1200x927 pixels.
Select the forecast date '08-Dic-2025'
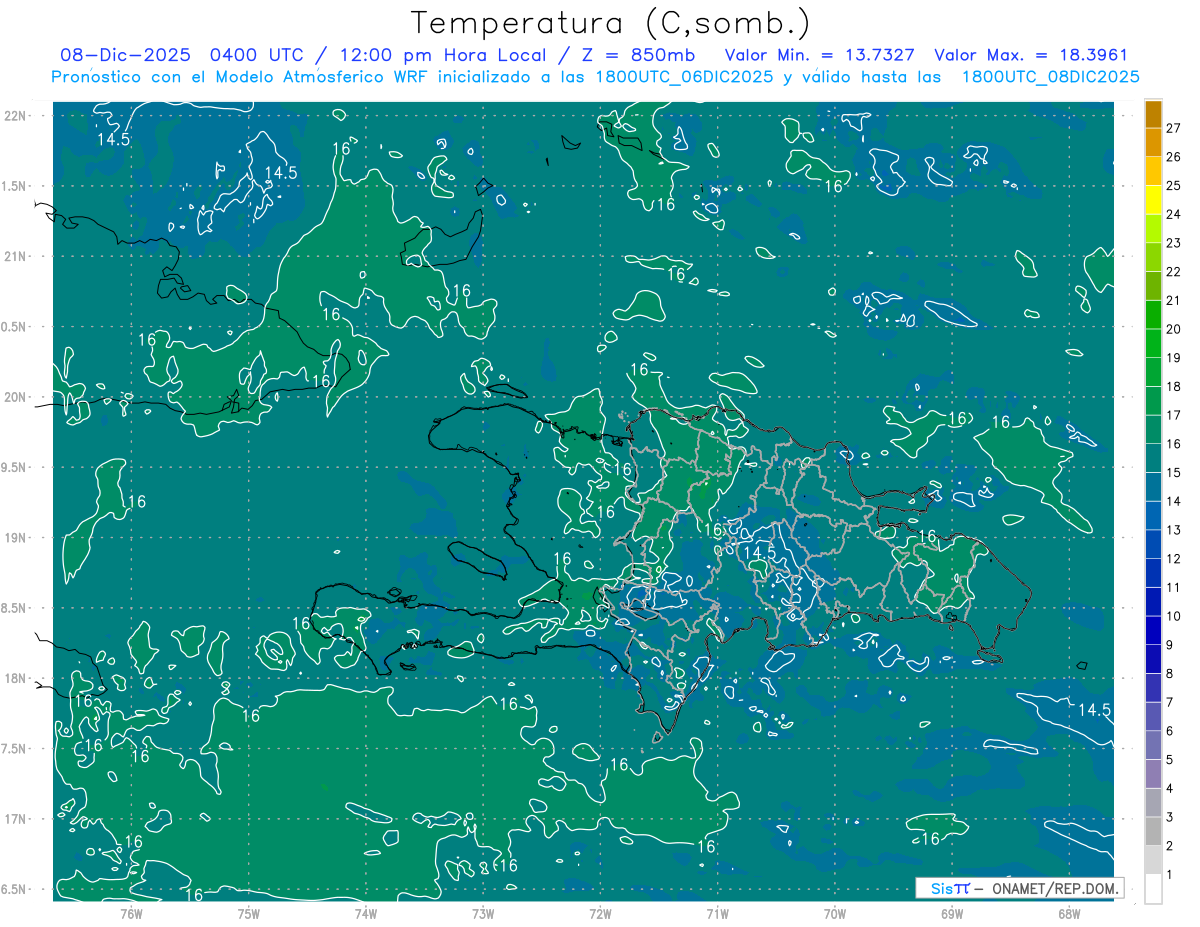(x=127, y=55)
